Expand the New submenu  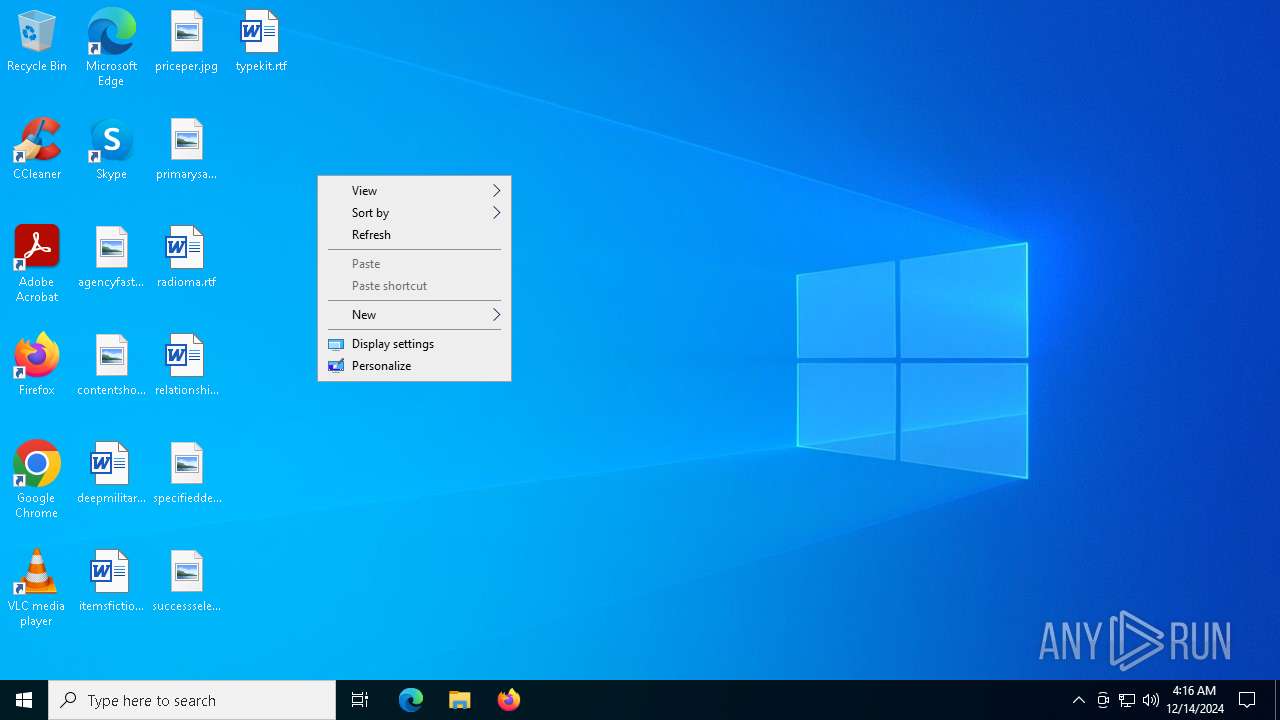(x=414, y=315)
